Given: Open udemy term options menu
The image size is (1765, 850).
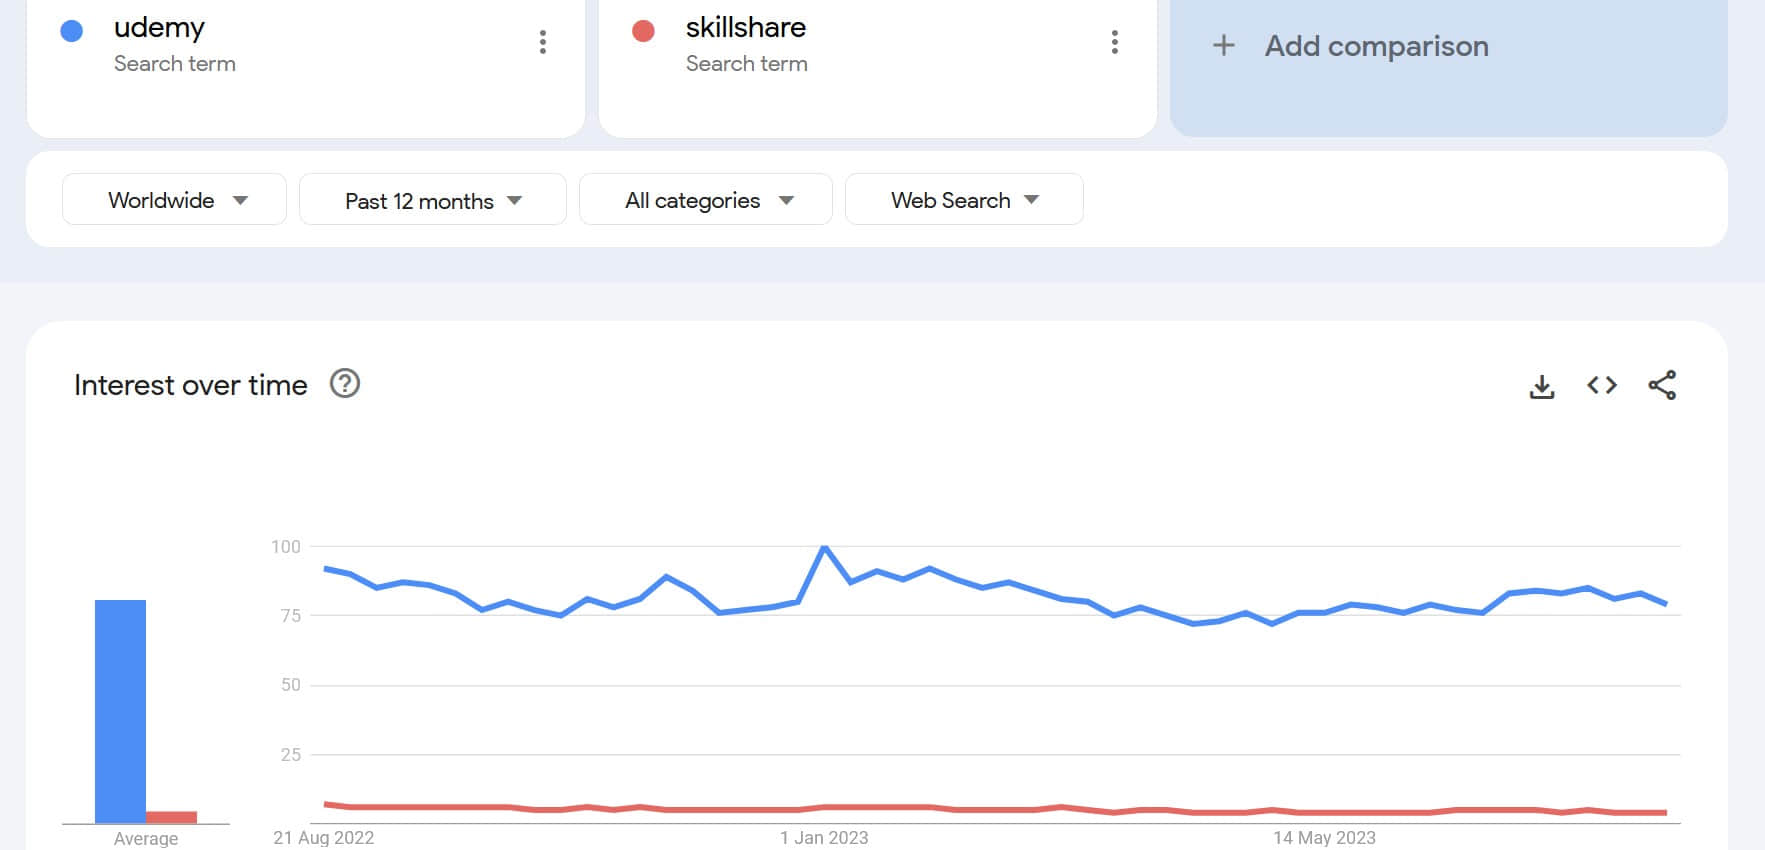Looking at the screenshot, I should [x=543, y=42].
